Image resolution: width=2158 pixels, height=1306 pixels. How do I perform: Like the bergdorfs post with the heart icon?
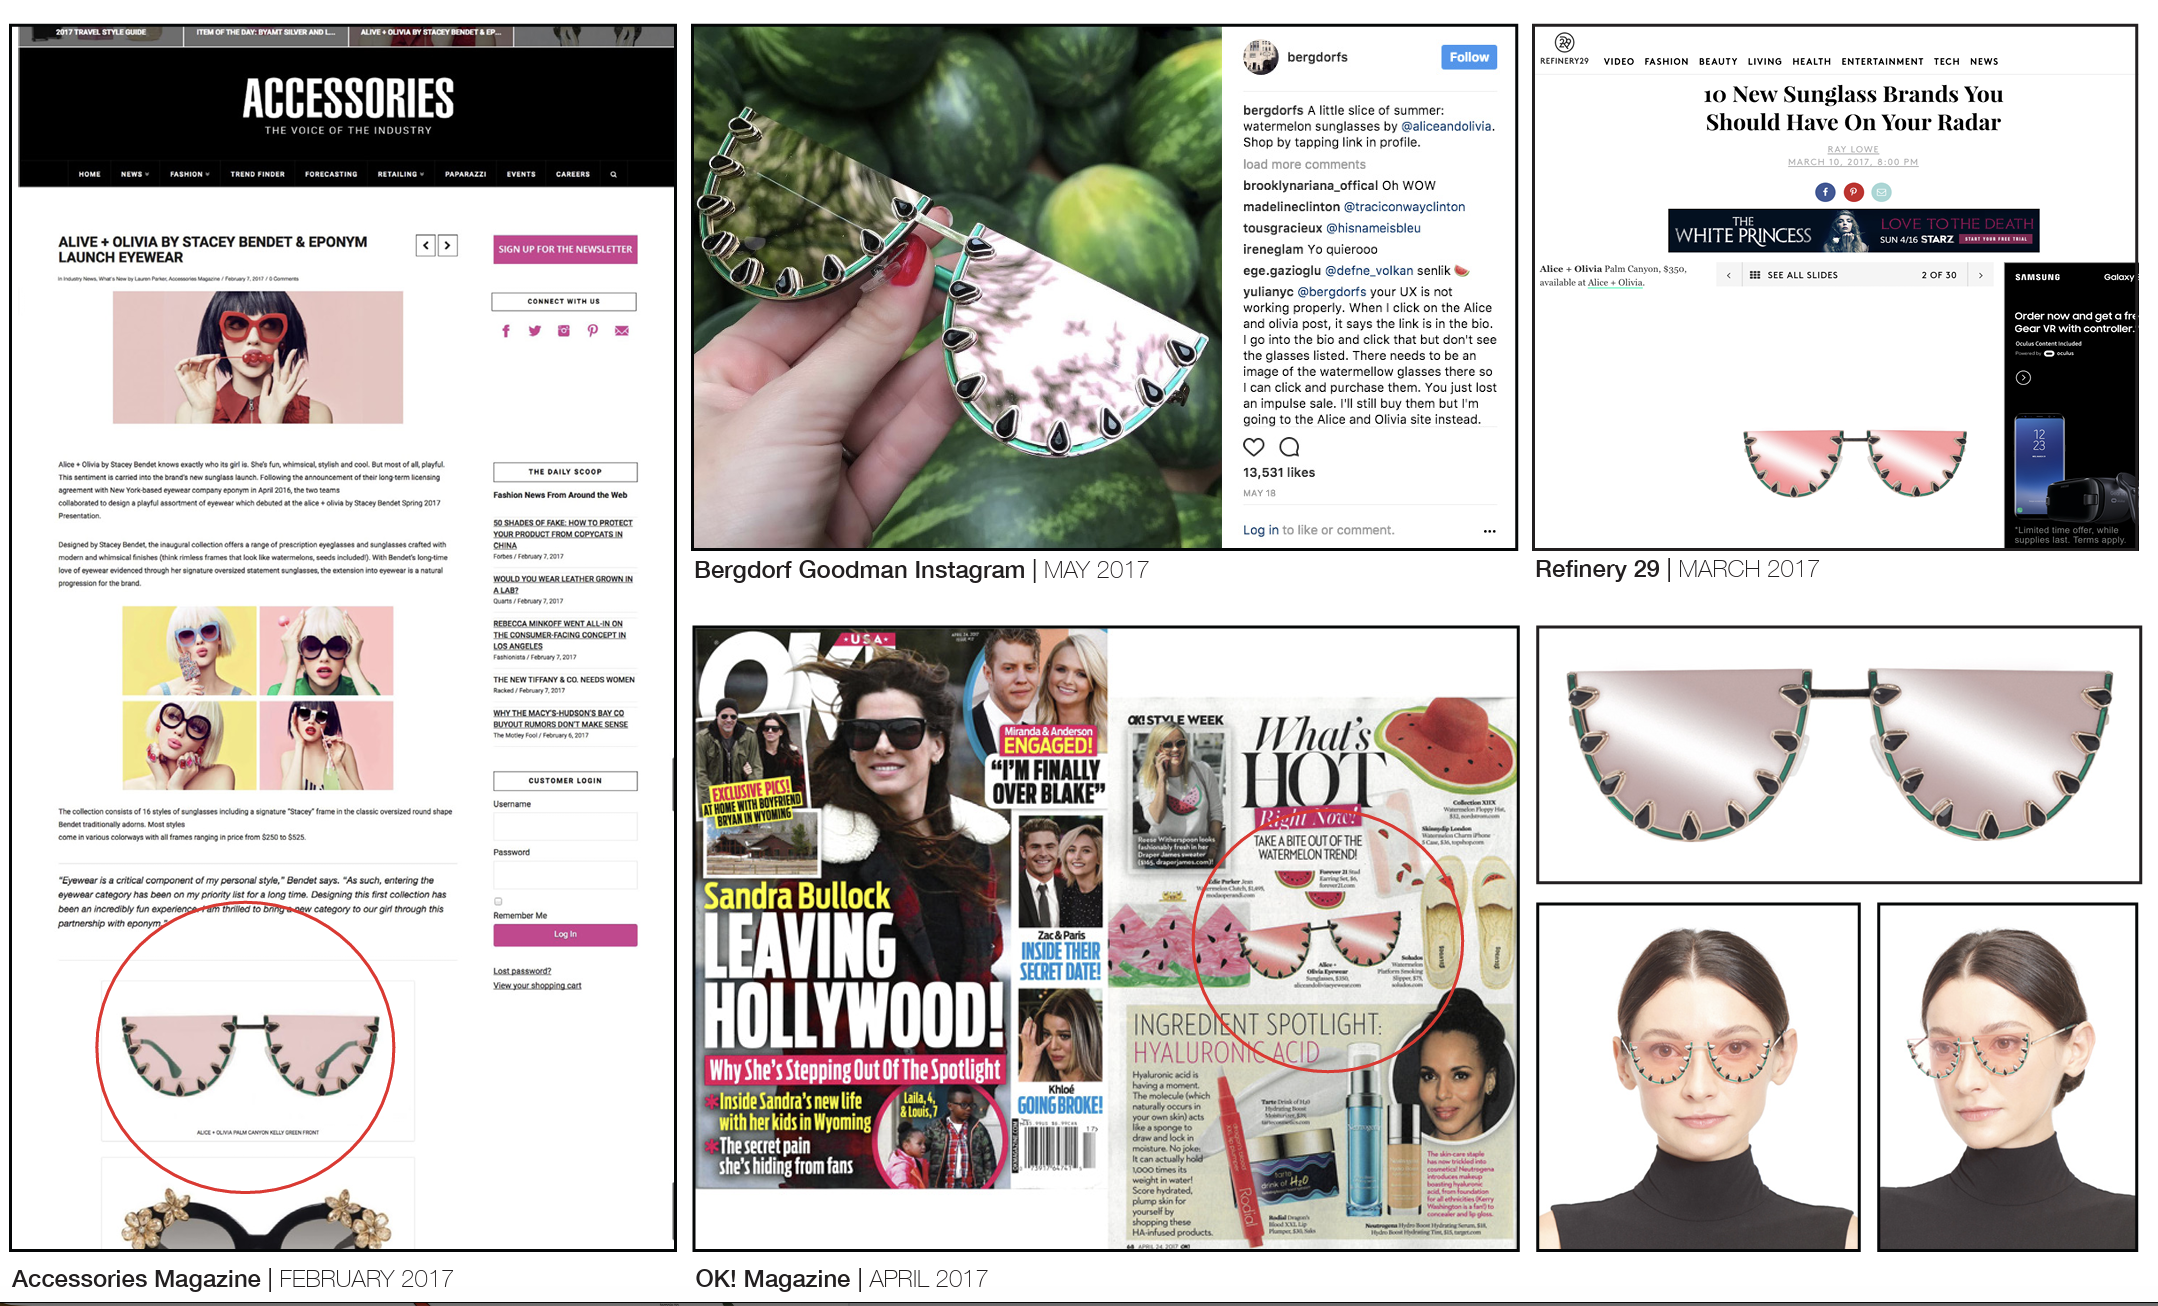(1254, 447)
